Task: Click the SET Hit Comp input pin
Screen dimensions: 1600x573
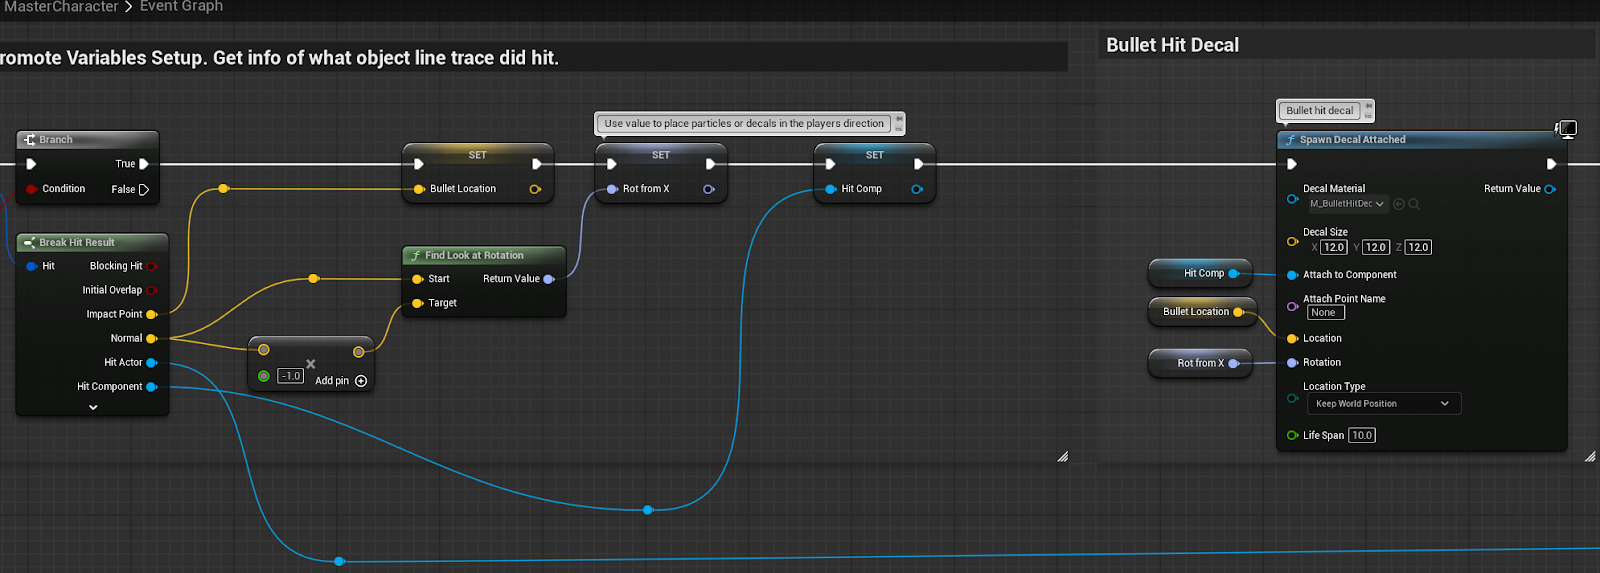Action: coord(831,189)
